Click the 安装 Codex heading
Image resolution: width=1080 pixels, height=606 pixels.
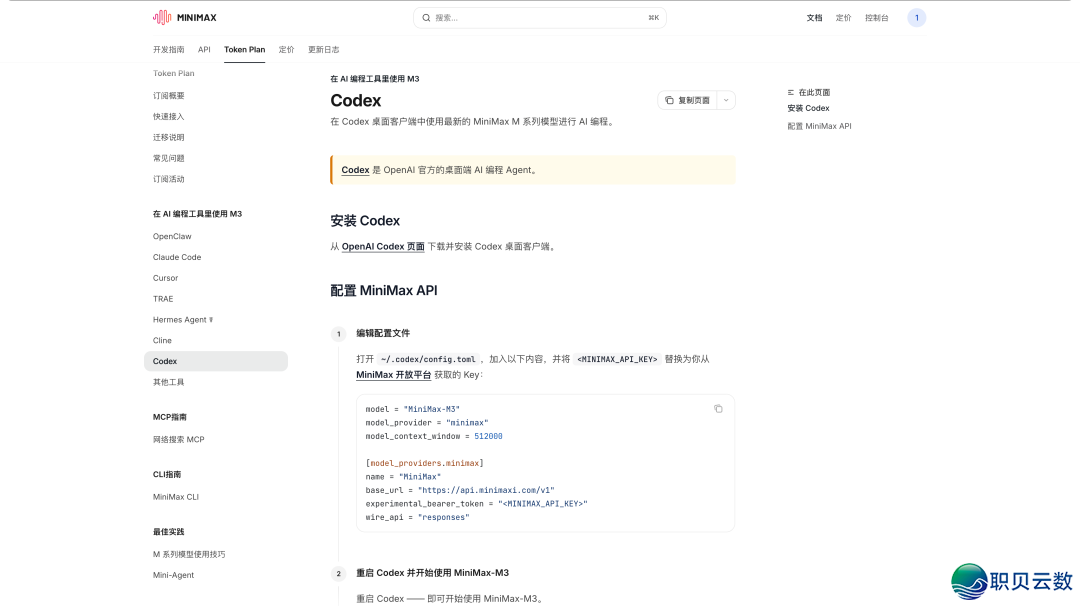pyautogui.click(x=365, y=221)
